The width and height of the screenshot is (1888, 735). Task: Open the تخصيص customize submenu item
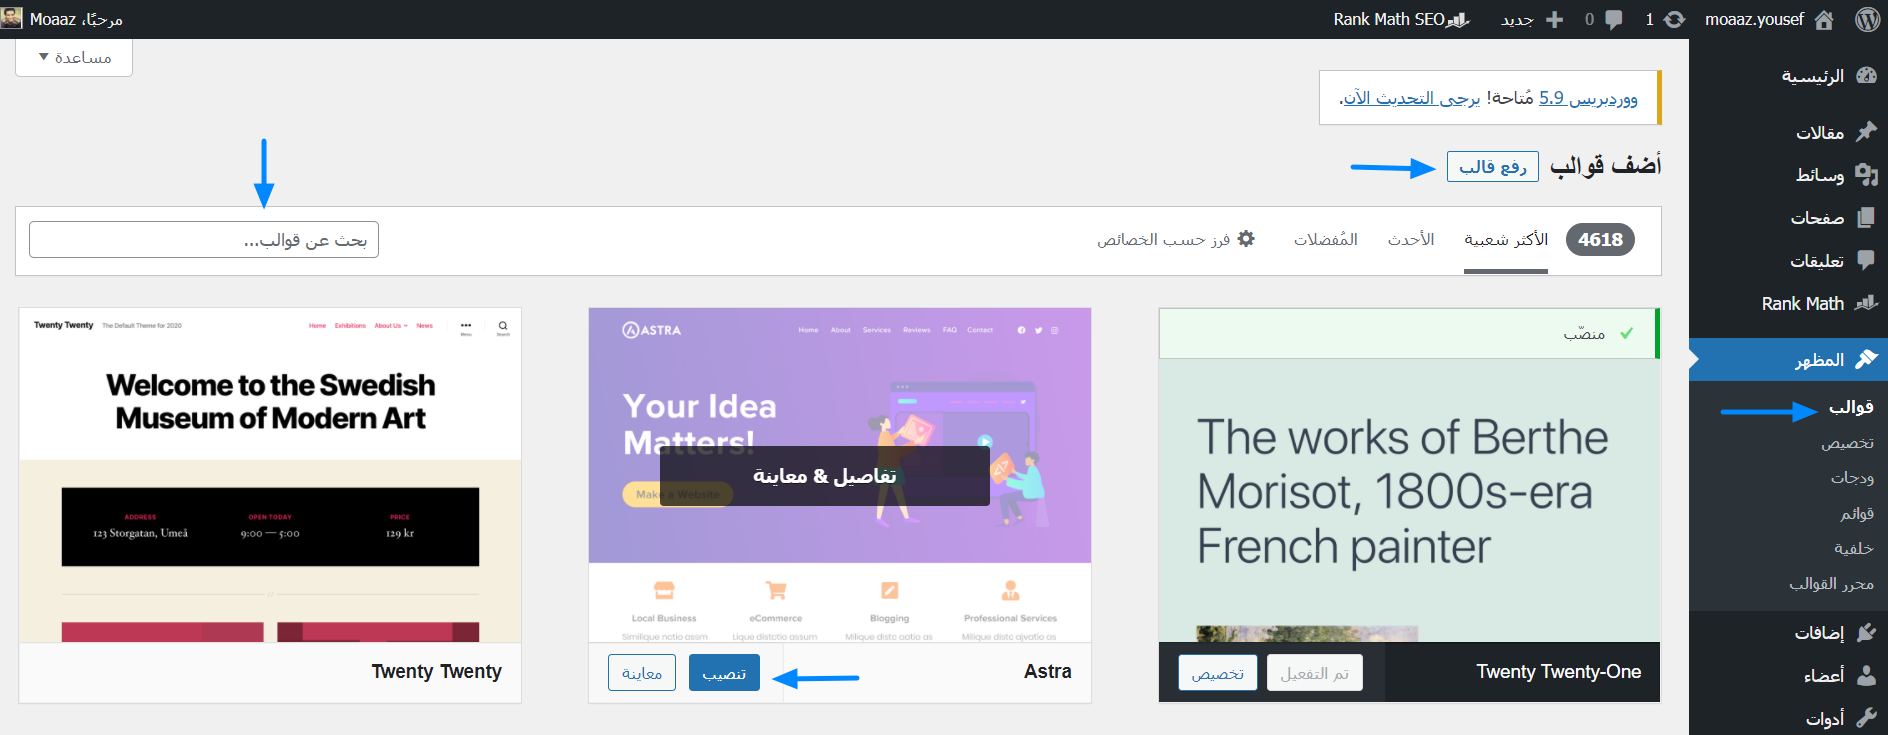point(1847,443)
